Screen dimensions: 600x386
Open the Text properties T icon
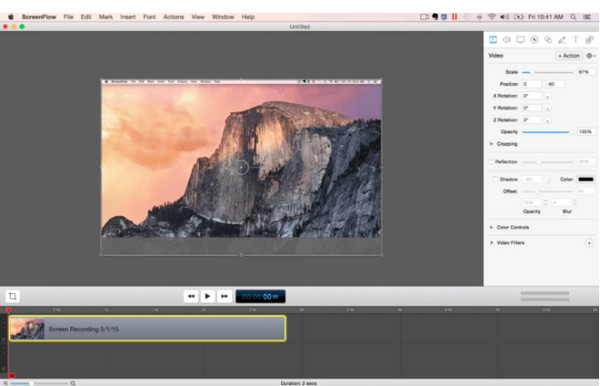click(575, 40)
